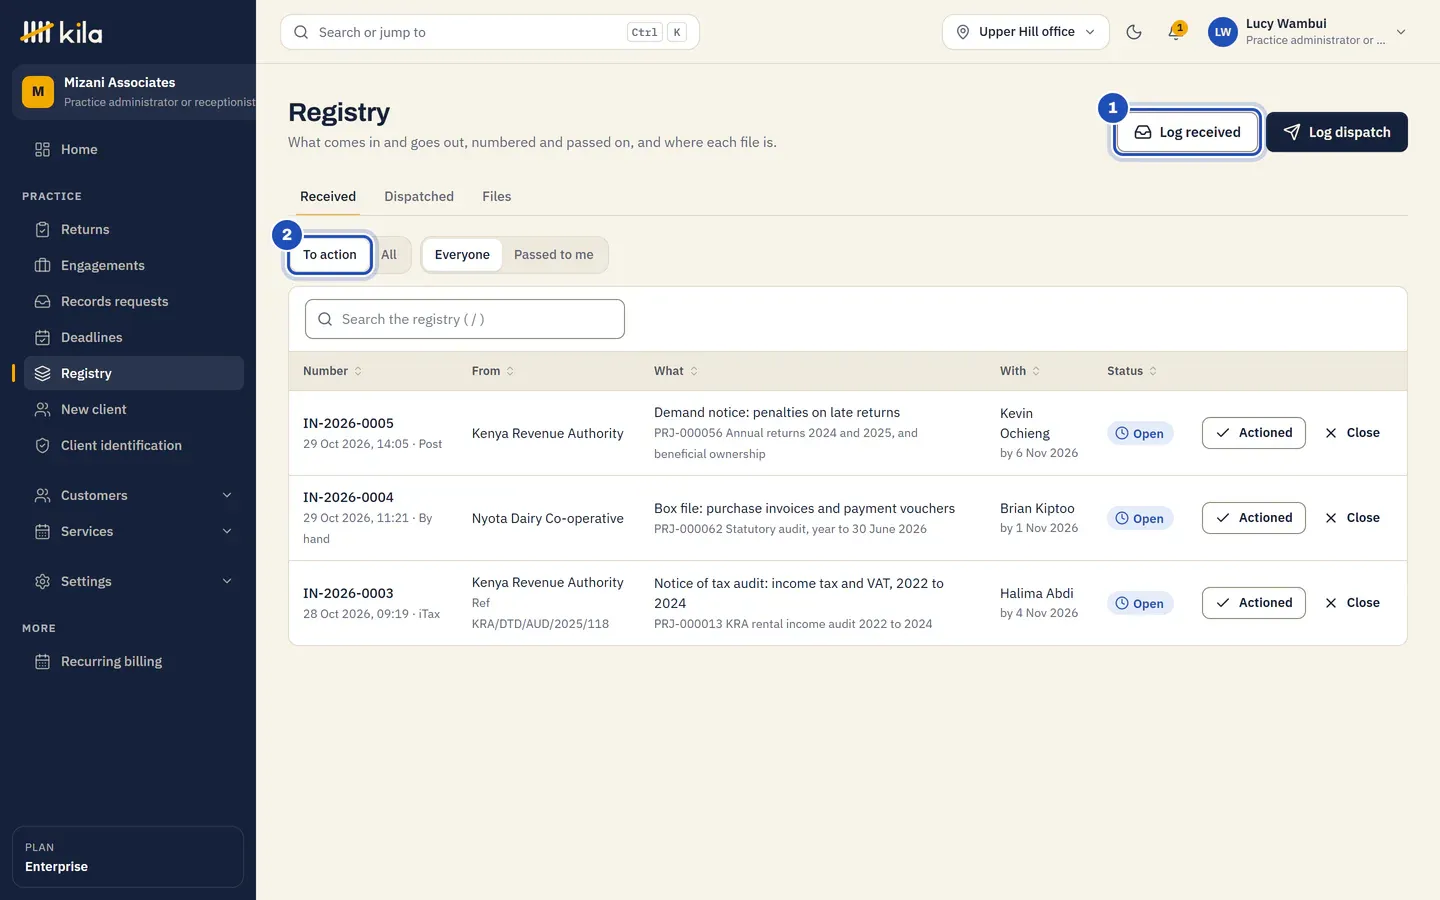Switch to the Received tab
The width and height of the screenshot is (1440, 900).
coord(328,197)
